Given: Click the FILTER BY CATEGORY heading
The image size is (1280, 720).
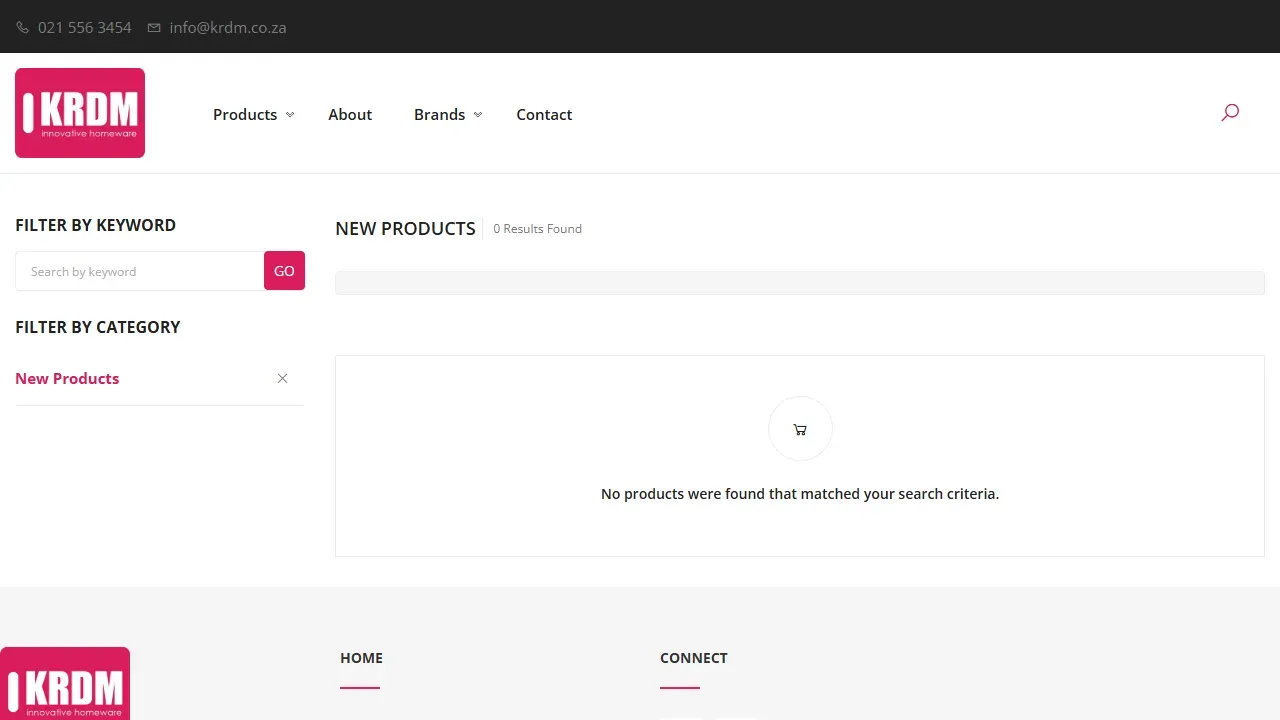Looking at the screenshot, I should (x=98, y=327).
